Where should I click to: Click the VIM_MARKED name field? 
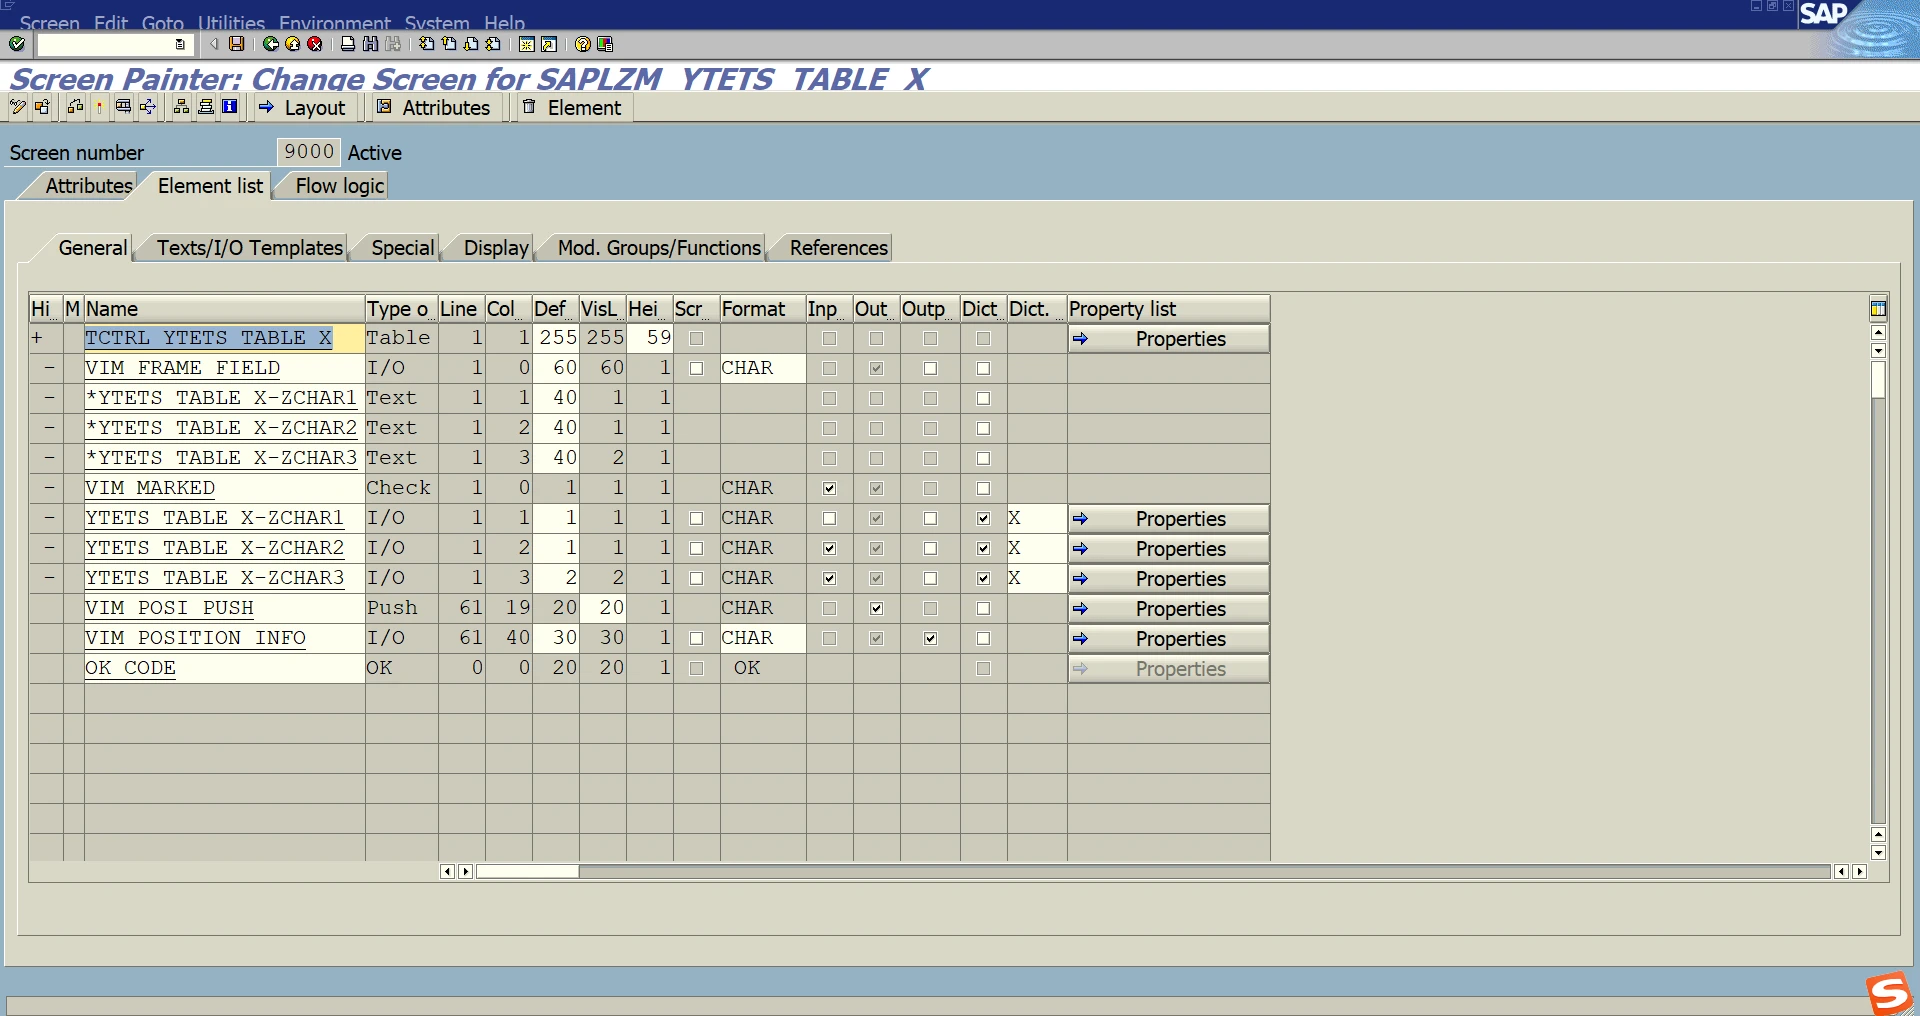pos(224,488)
